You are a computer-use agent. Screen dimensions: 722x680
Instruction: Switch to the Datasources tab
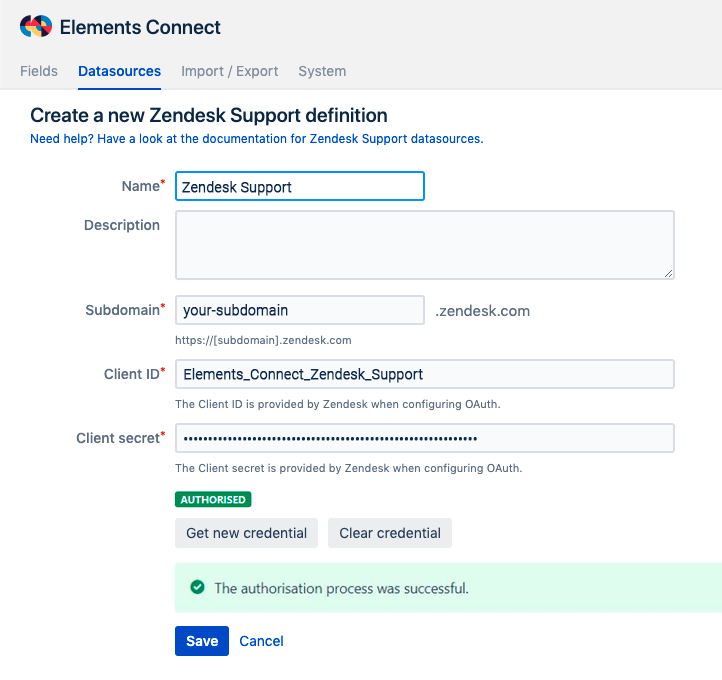pos(119,71)
